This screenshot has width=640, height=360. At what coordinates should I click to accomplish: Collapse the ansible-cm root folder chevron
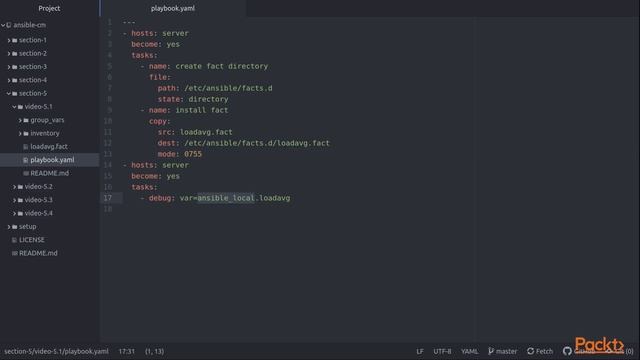click(3, 25)
